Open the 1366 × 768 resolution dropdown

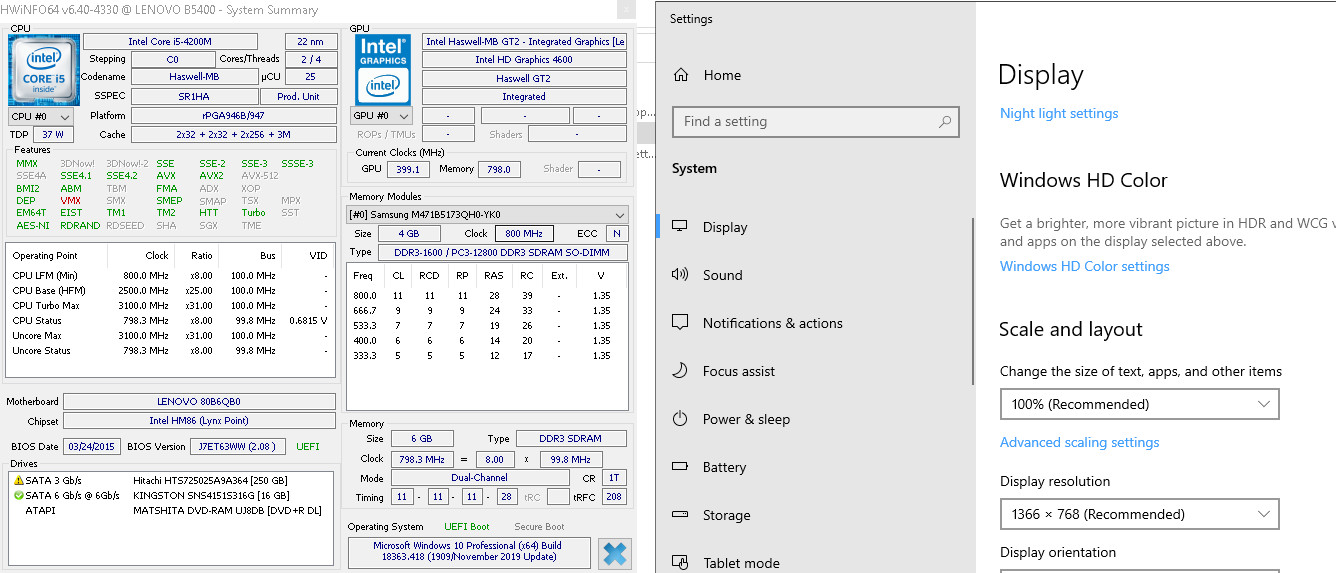pyautogui.click(x=1139, y=514)
